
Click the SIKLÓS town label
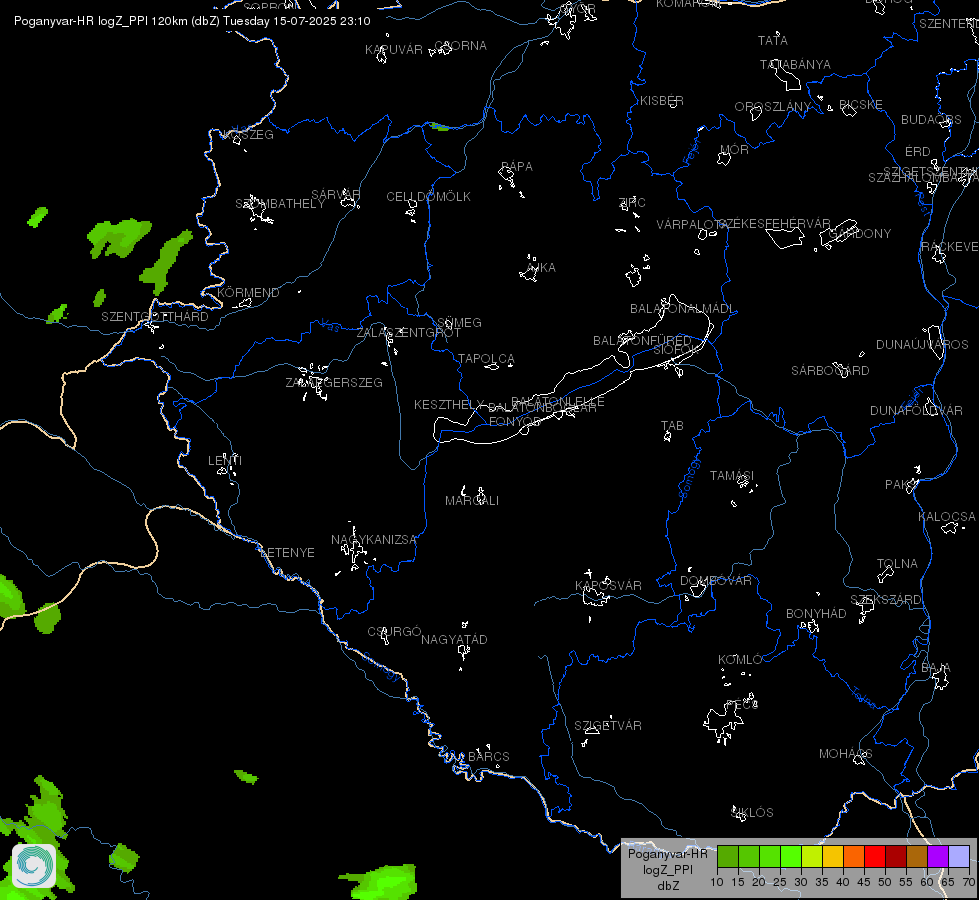tap(752, 813)
